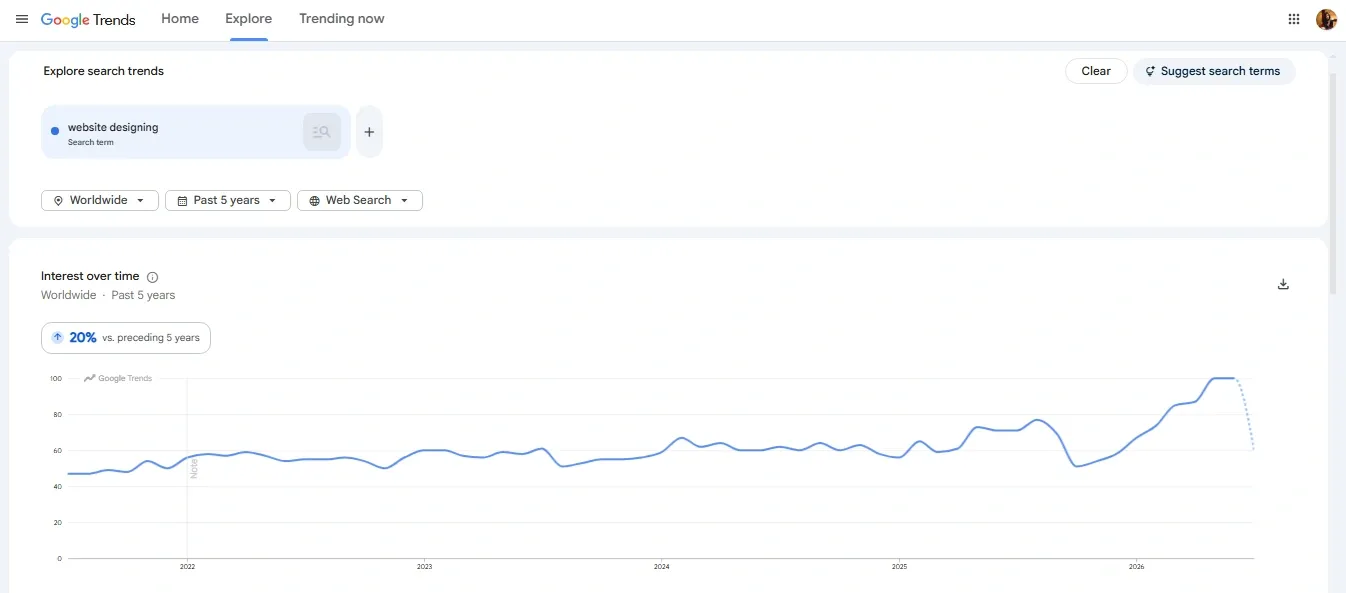The image size is (1346, 593).
Task: Click Suggest search terms button
Action: [x=1213, y=71]
